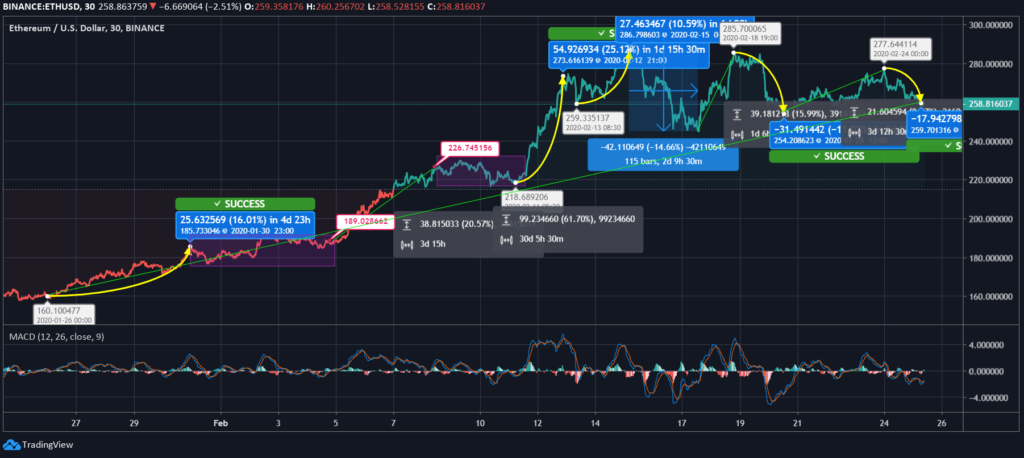Click the "21" date on the time axis
The image size is (1024, 458).
pos(797,423)
